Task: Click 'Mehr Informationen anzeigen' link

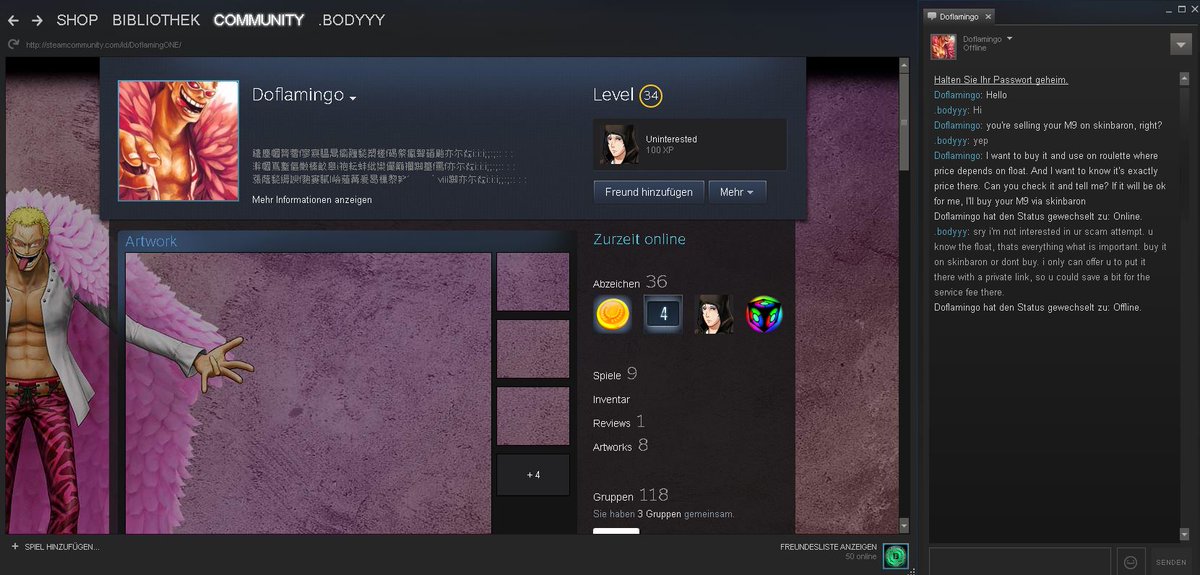Action: click(312, 200)
